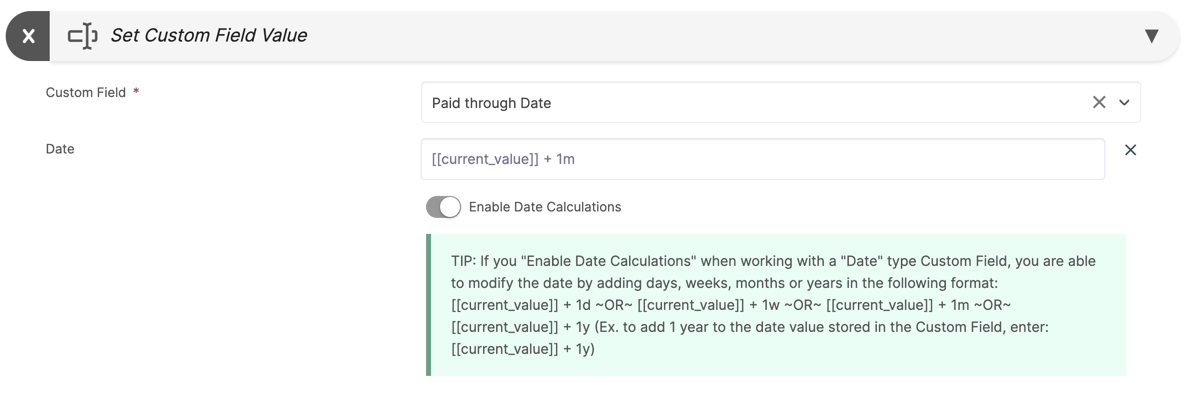Clear the Paid through Date selection
The height and width of the screenshot is (393, 1188).
(x=1099, y=102)
